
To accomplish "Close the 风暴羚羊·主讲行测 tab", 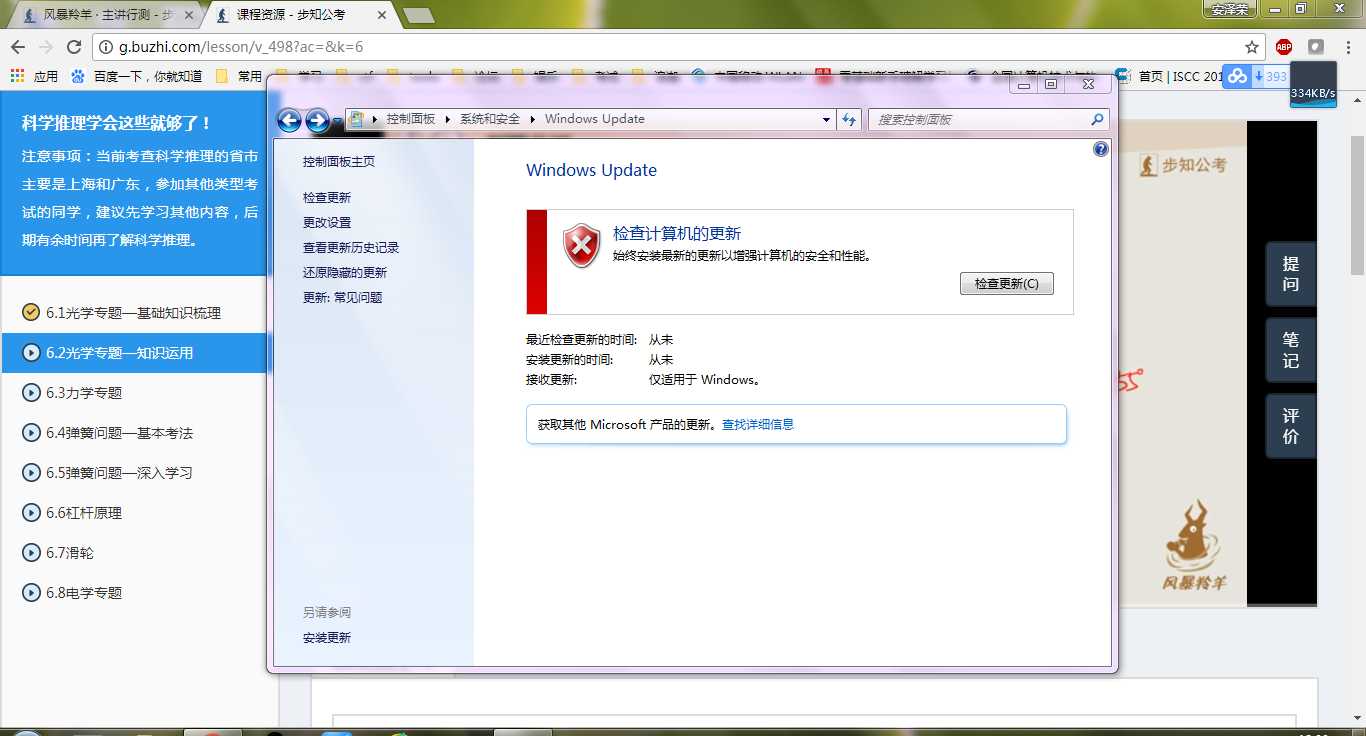I will pyautogui.click(x=189, y=16).
